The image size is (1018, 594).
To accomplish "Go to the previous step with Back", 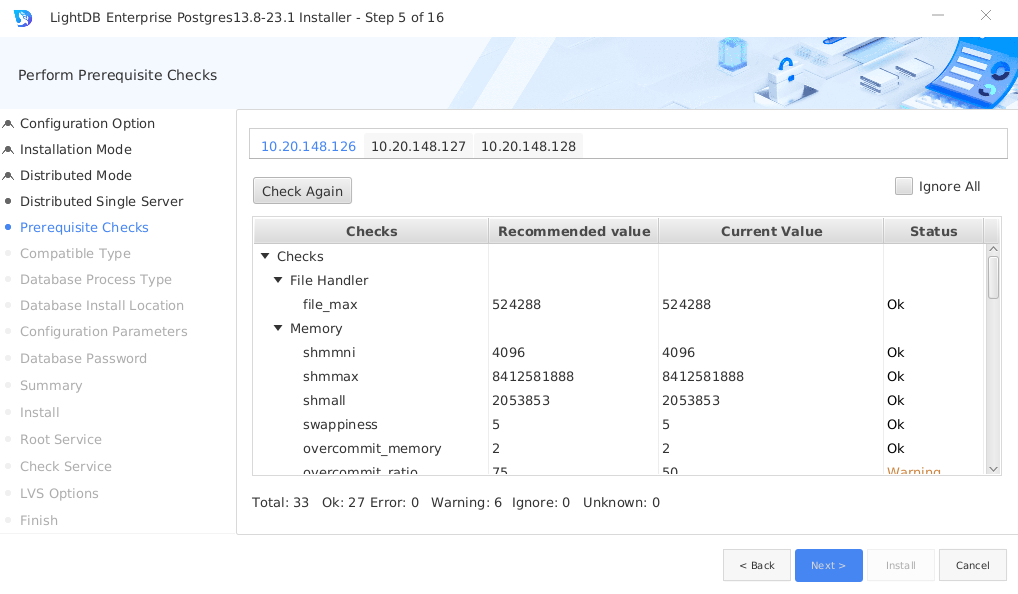I will tap(757, 565).
